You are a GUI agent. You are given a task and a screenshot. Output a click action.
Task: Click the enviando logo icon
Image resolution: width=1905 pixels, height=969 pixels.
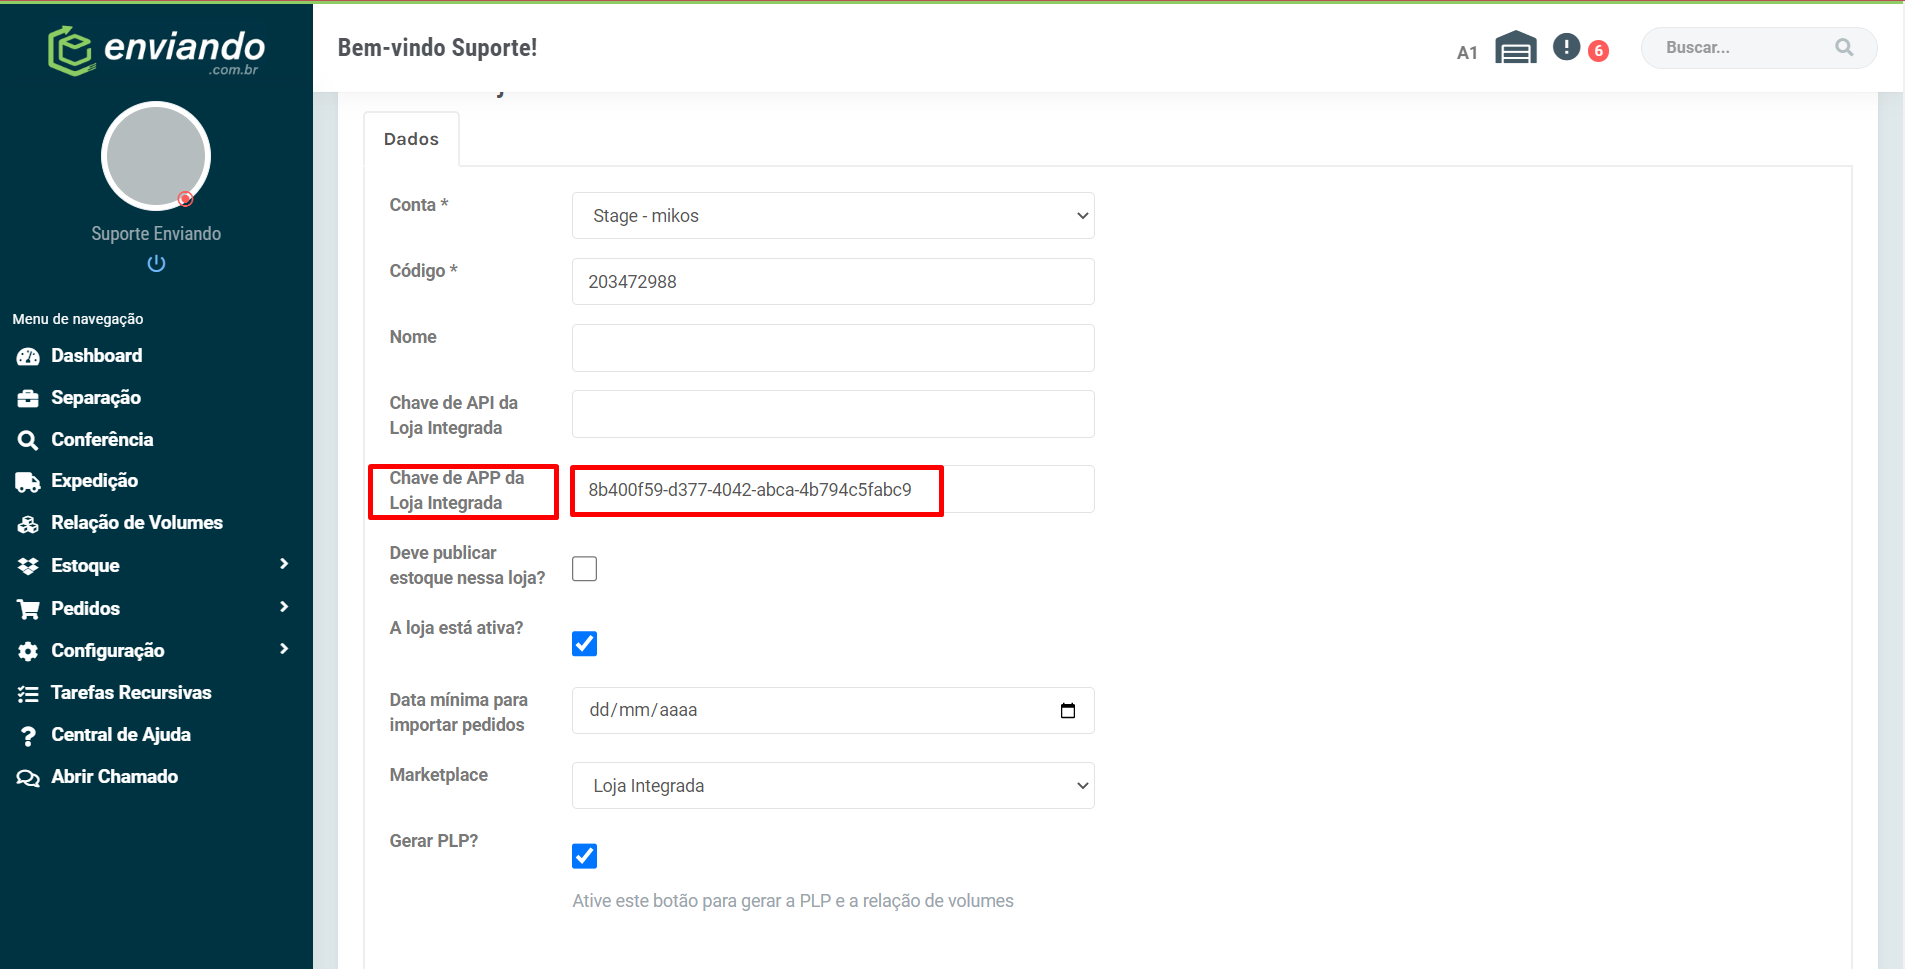[x=70, y=50]
